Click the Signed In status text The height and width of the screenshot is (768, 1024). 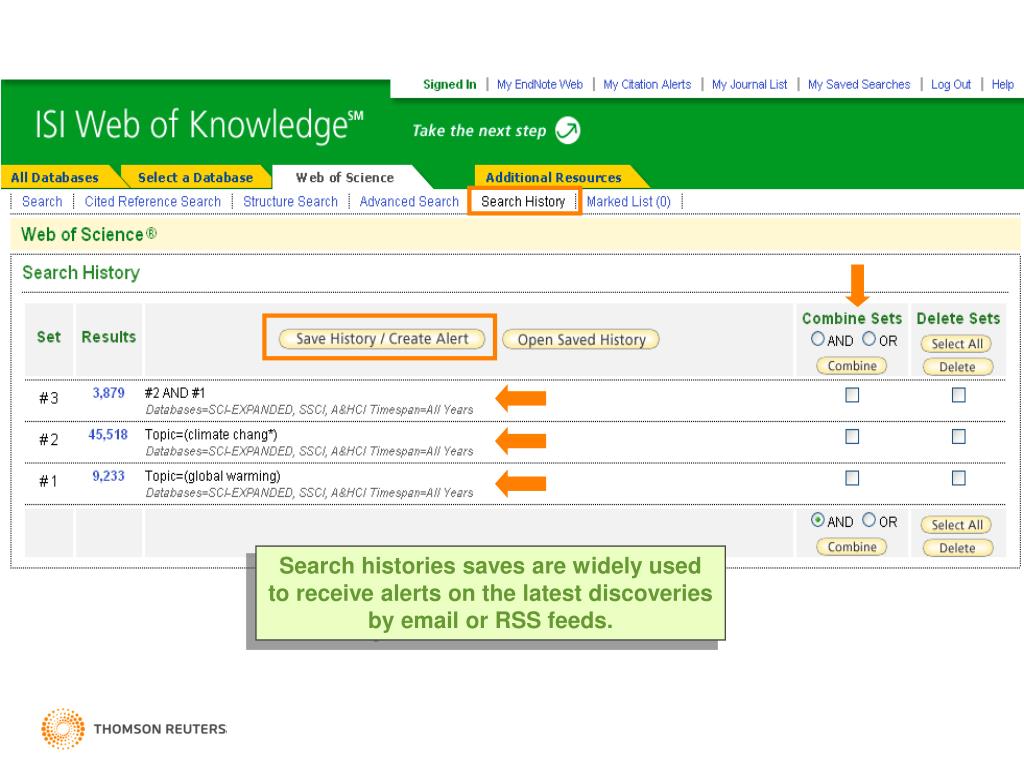[450, 84]
